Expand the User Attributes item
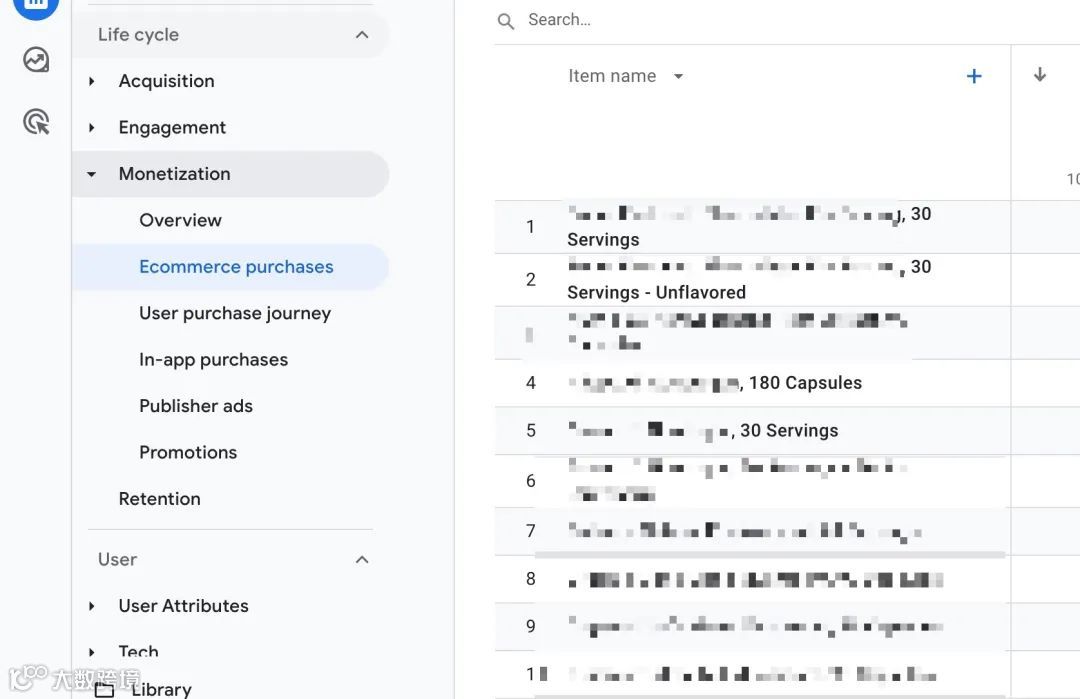Viewport: 1080px width, 699px height. coord(92,606)
